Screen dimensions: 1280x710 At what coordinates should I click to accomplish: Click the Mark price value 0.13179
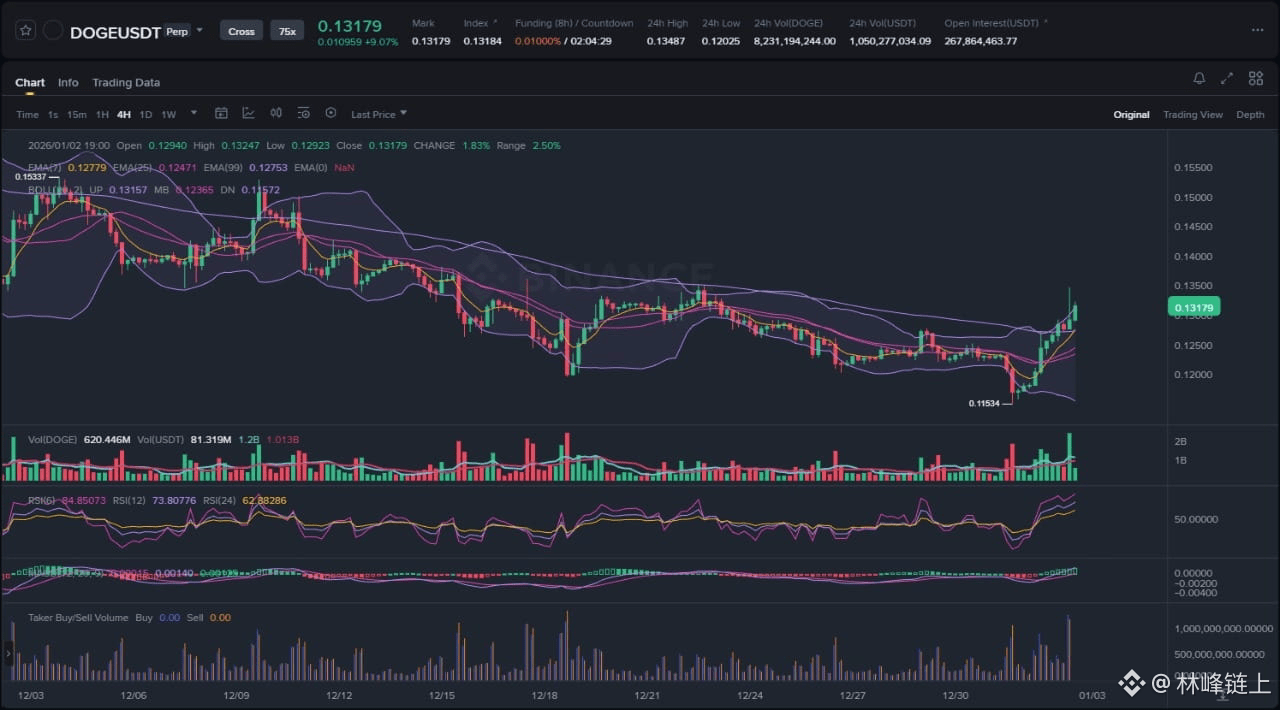tap(431, 41)
